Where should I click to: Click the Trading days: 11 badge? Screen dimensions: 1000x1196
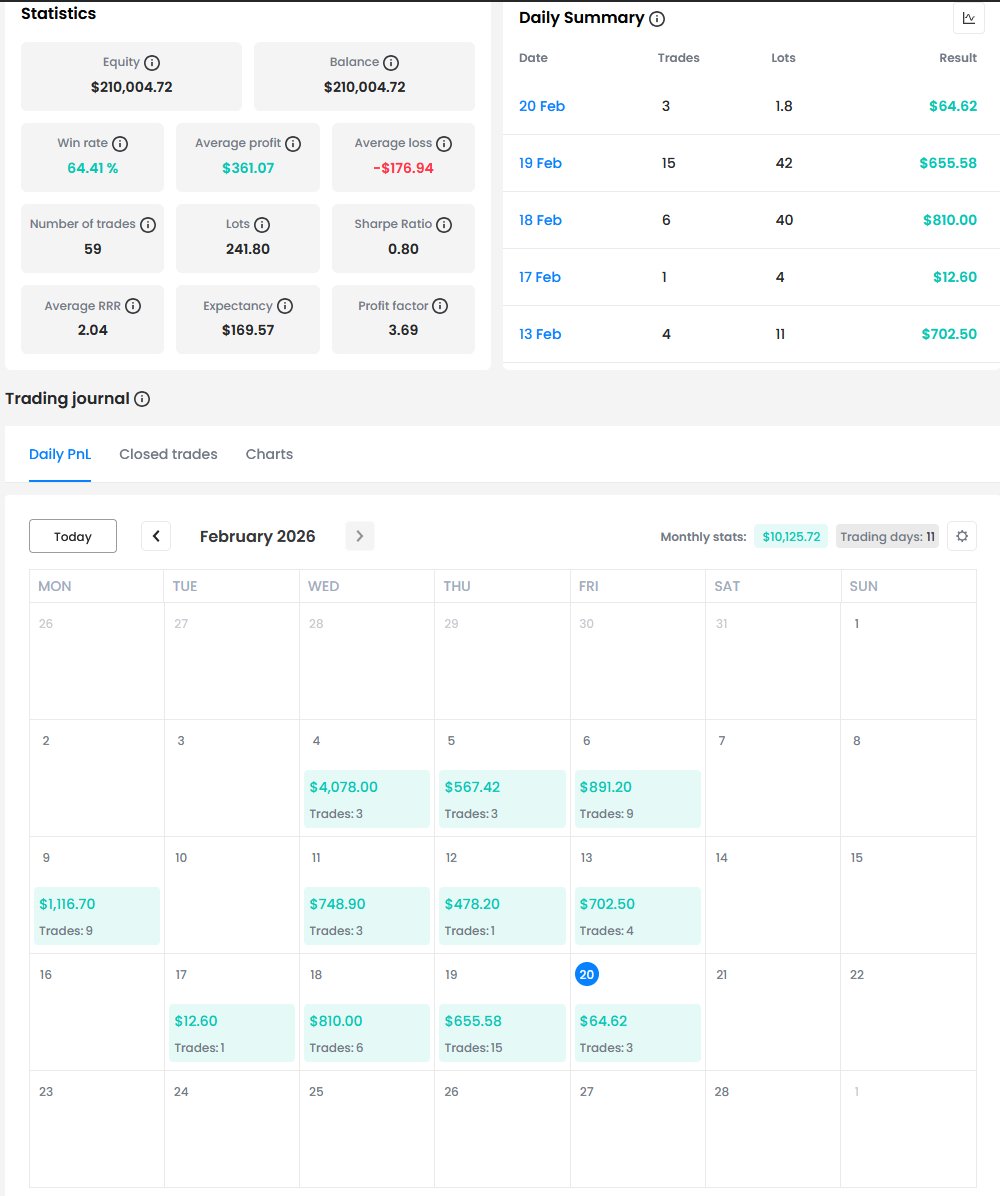[887, 537]
